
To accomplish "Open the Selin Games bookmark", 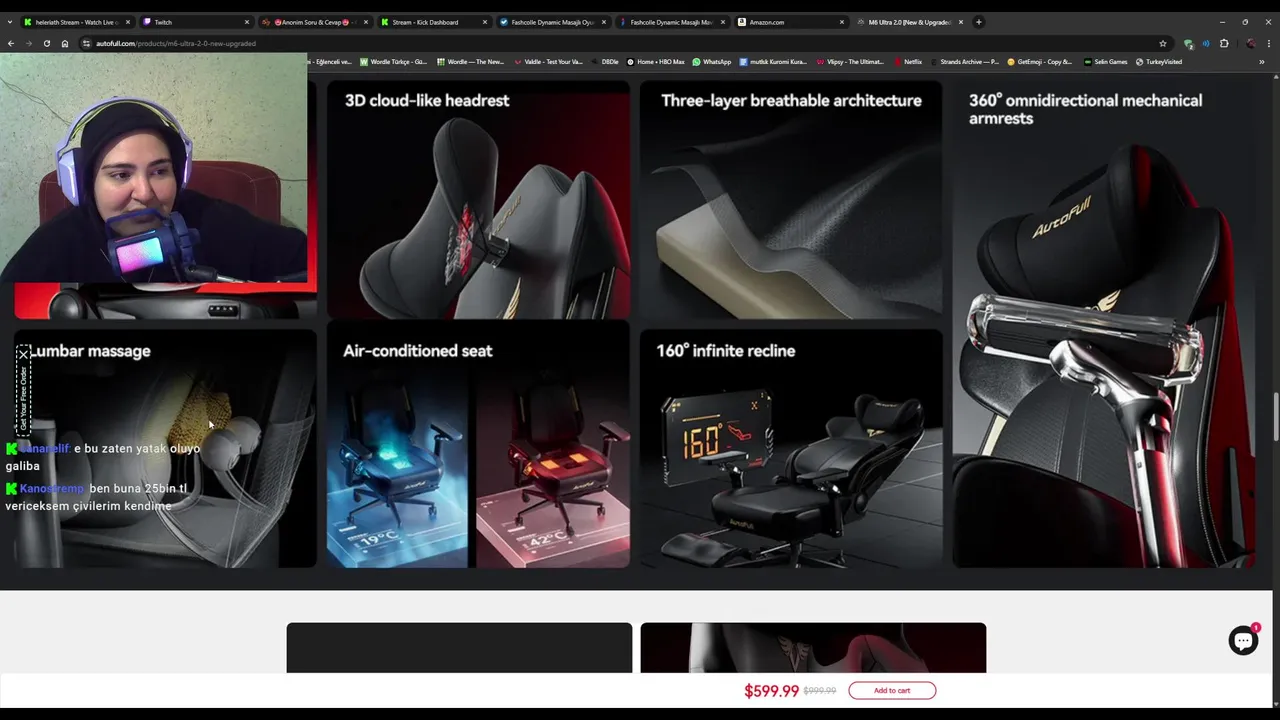I will coord(1105,62).
